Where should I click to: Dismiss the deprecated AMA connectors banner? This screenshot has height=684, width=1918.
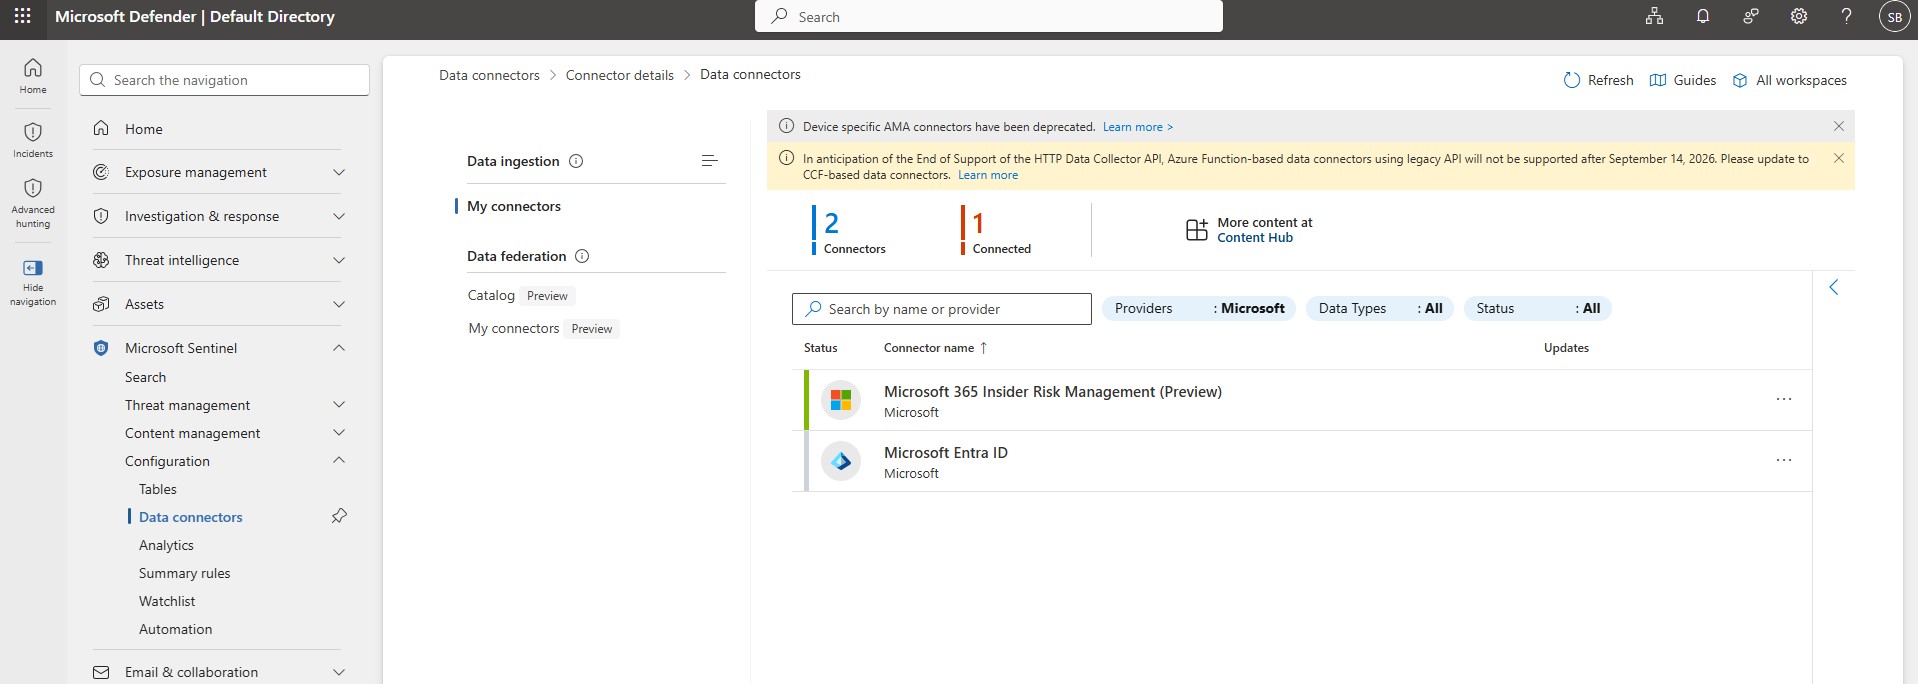click(x=1838, y=126)
